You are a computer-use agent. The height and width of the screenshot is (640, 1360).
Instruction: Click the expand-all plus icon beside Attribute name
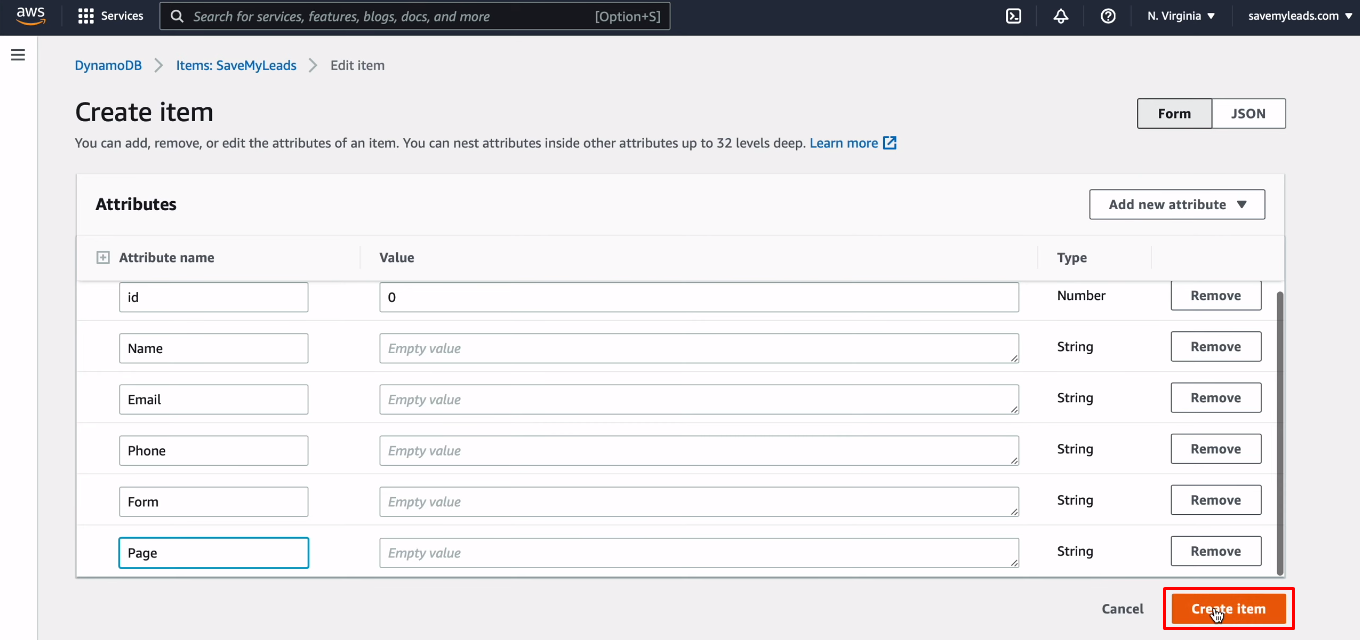(102, 258)
